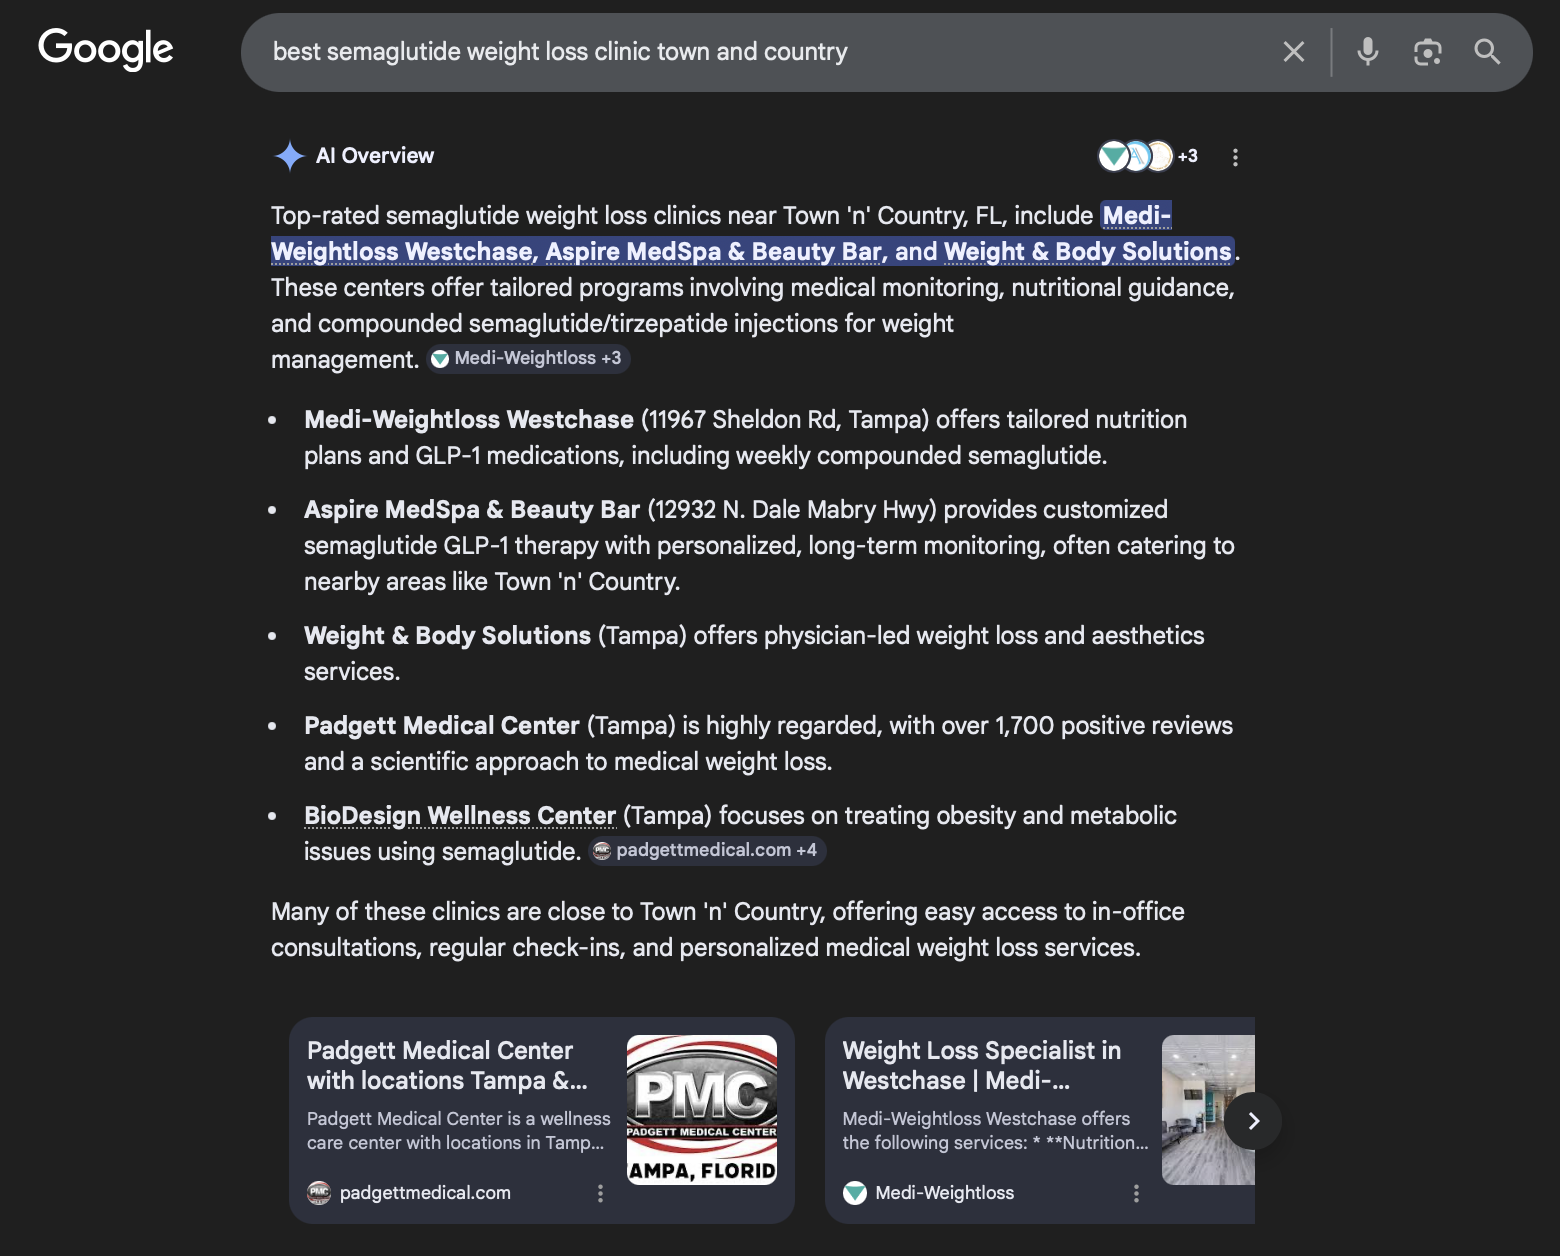Show next source cards with arrow

click(x=1254, y=1121)
